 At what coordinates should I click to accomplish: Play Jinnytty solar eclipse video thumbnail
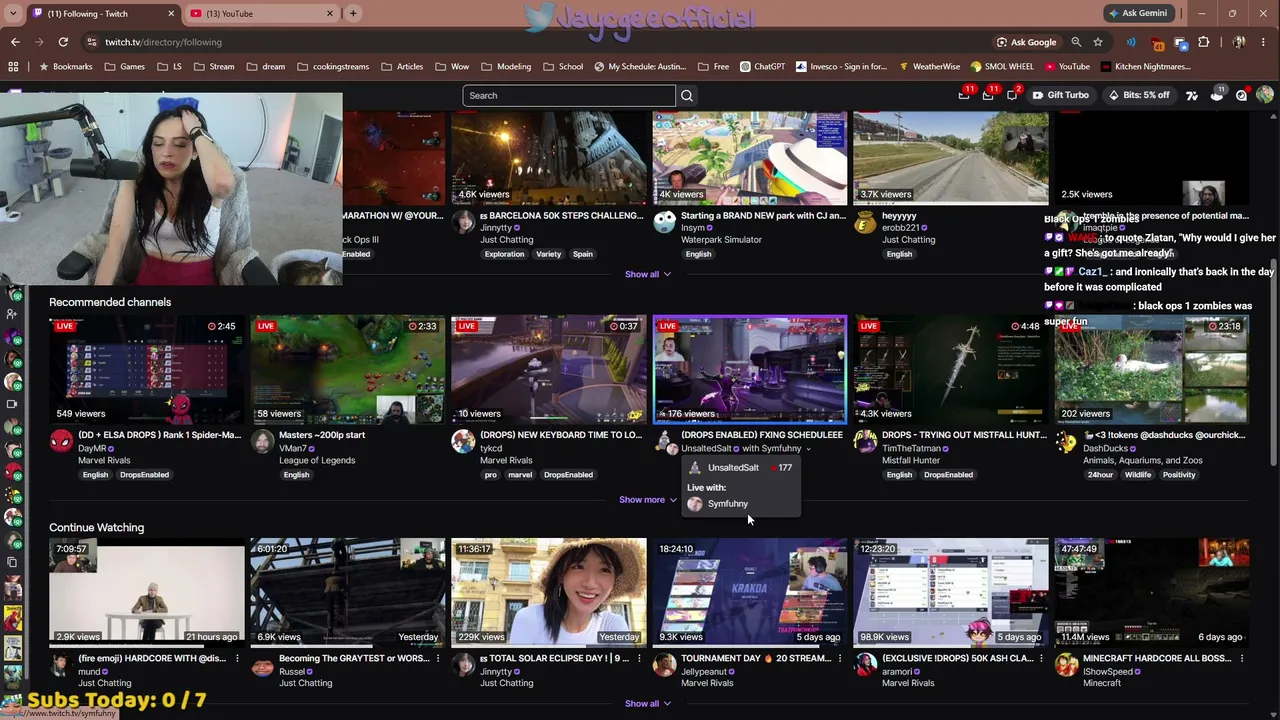tap(549, 593)
